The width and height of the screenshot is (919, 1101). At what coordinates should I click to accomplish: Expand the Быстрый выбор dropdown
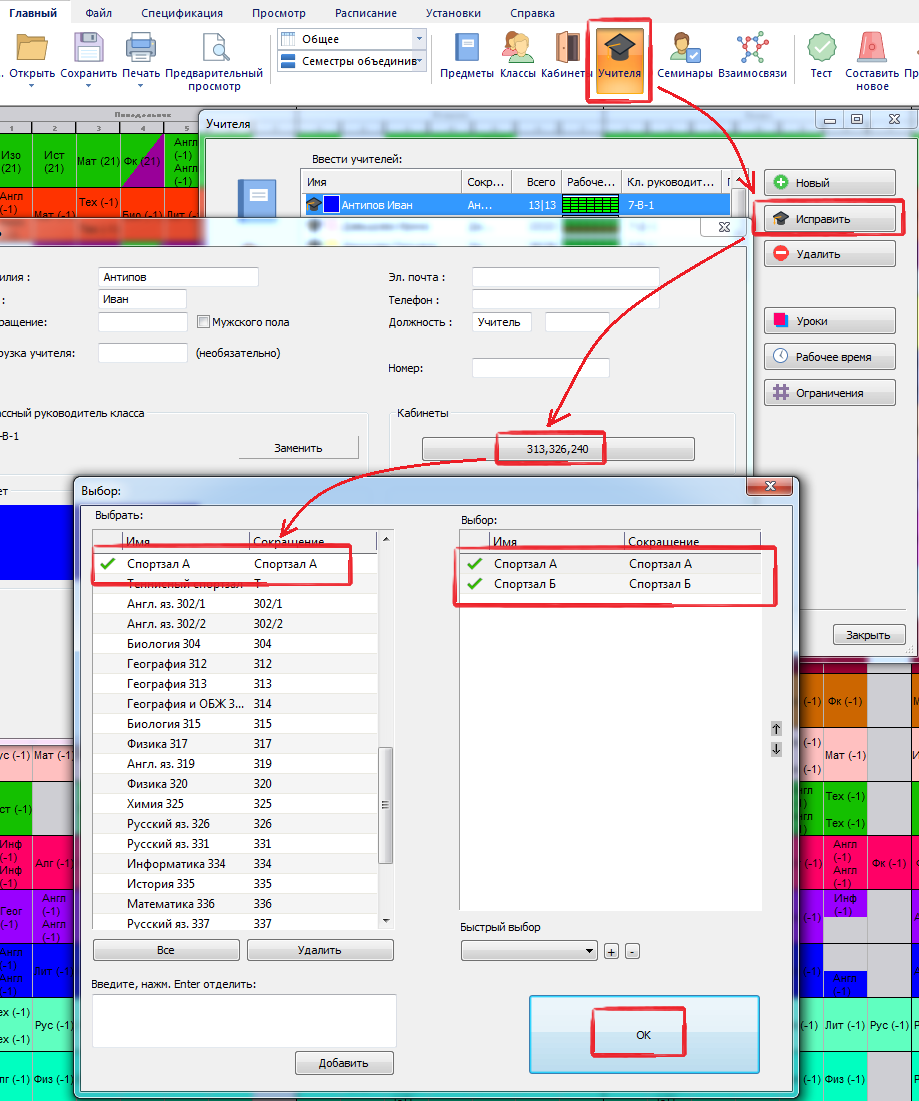588,951
